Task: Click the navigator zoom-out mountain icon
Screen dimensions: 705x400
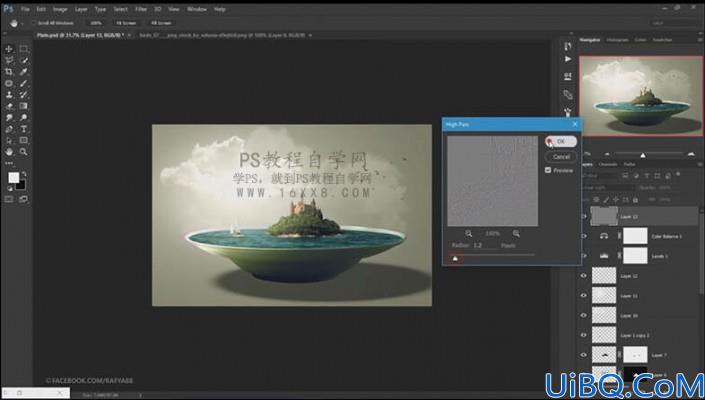Action: 607,154
